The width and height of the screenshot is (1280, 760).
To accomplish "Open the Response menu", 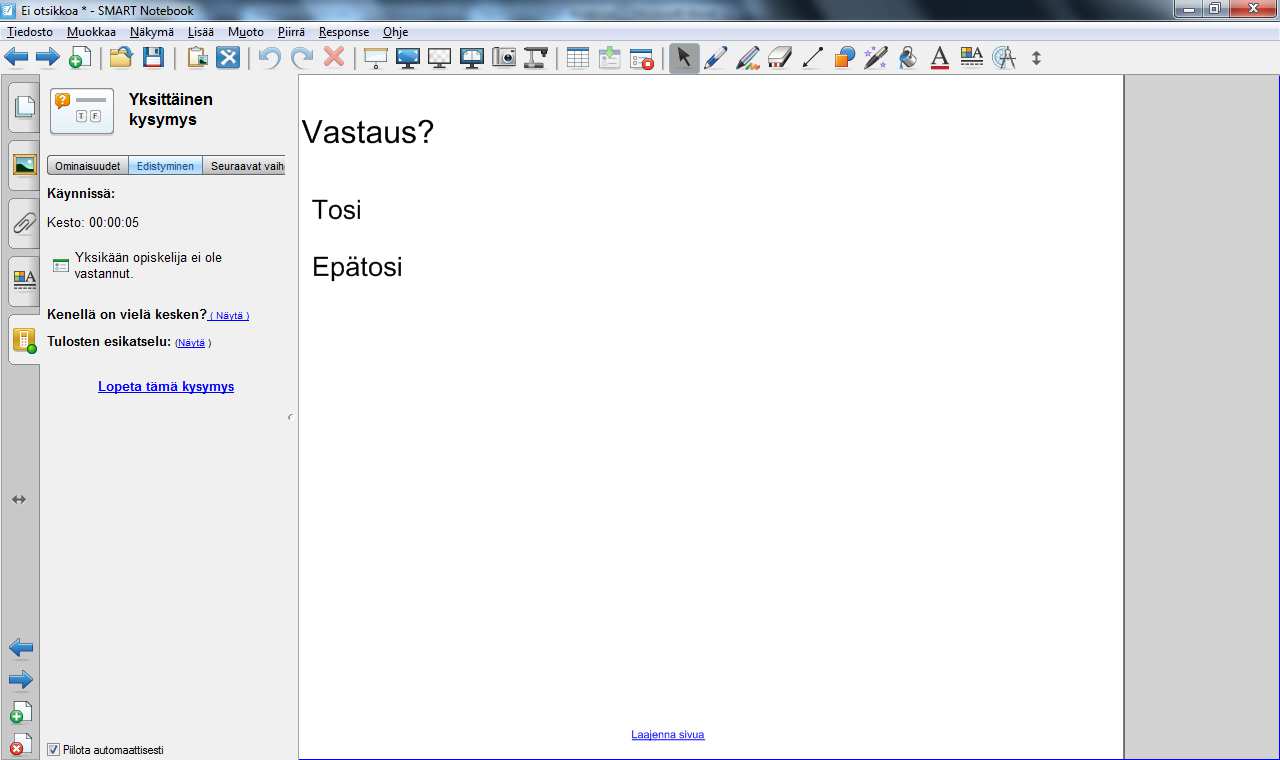I will tap(344, 32).
